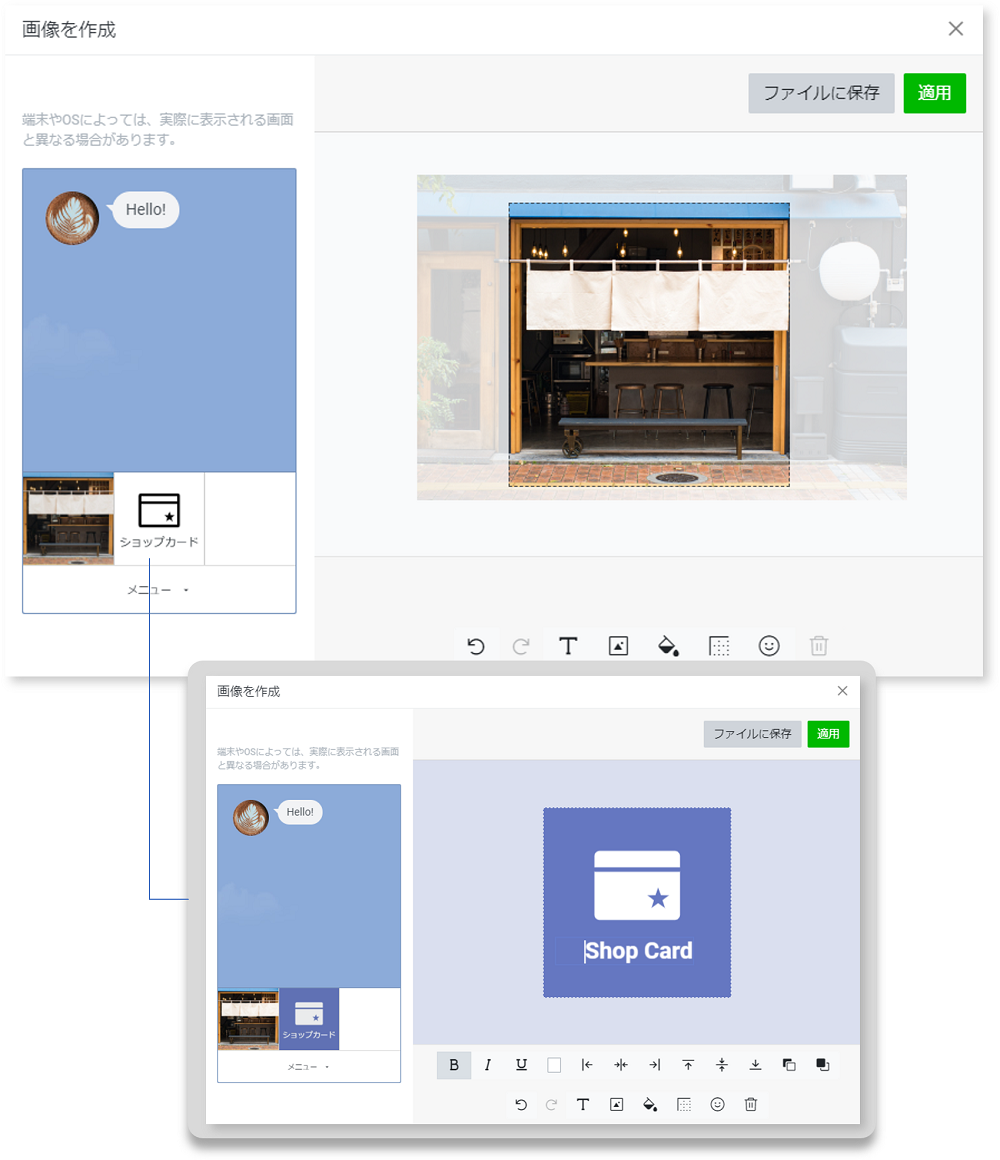Align the object to the bottom edge
Viewport: 1000px width, 1160px height.
point(755,1065)
